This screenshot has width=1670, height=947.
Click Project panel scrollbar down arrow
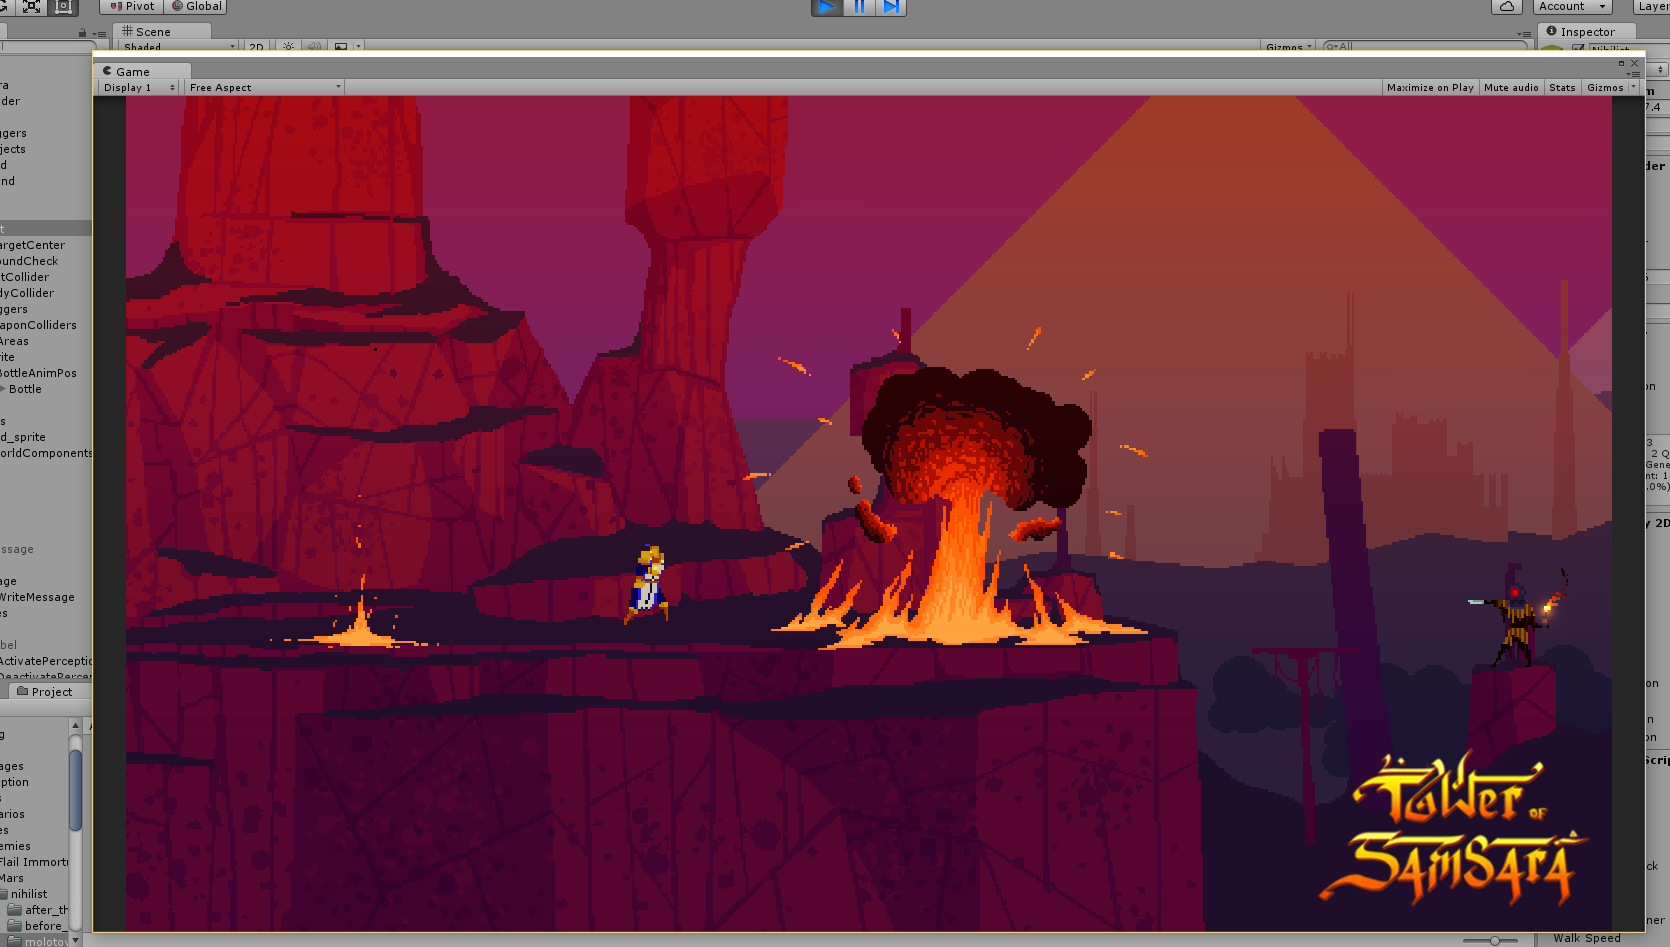[x=75, y=940]
